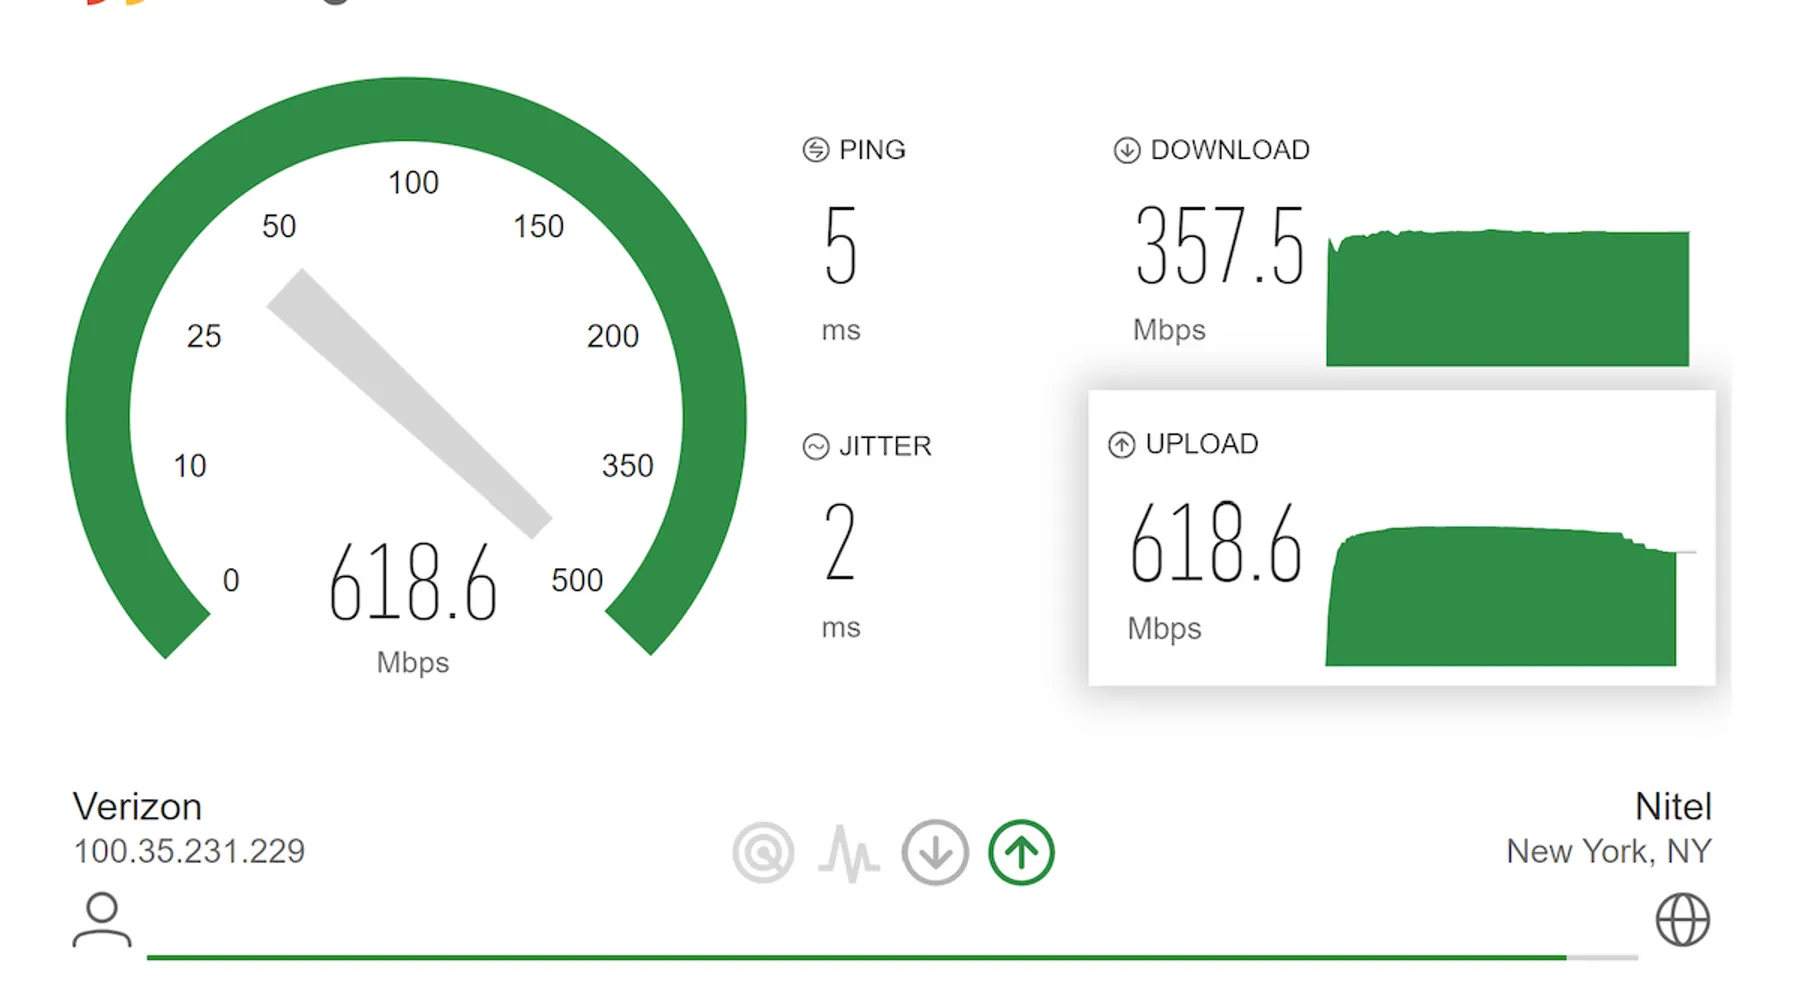Click the New York, NY server location
Viewport: 1800px width, 1000px height.
(x=1609, y=851)
